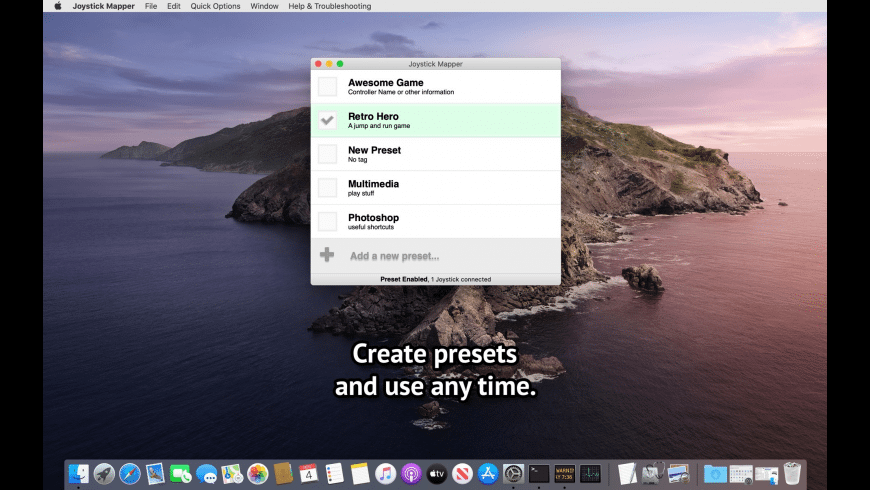Click 'Add a new preset...' text
Screen dimensions: 870x490
tap(394, 256)
